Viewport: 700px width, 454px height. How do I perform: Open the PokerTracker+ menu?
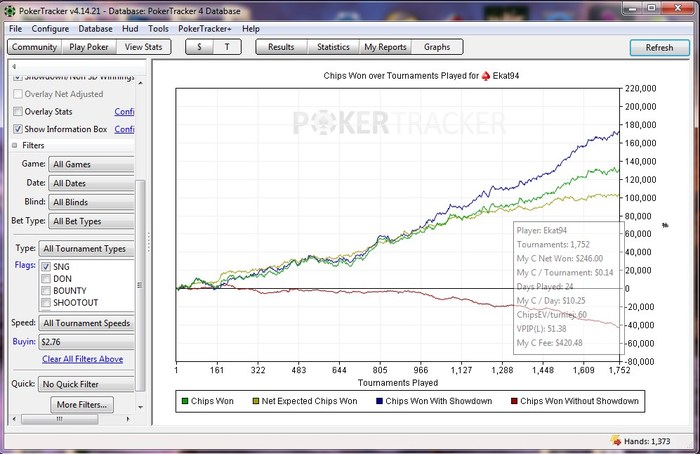click(204, 29)
